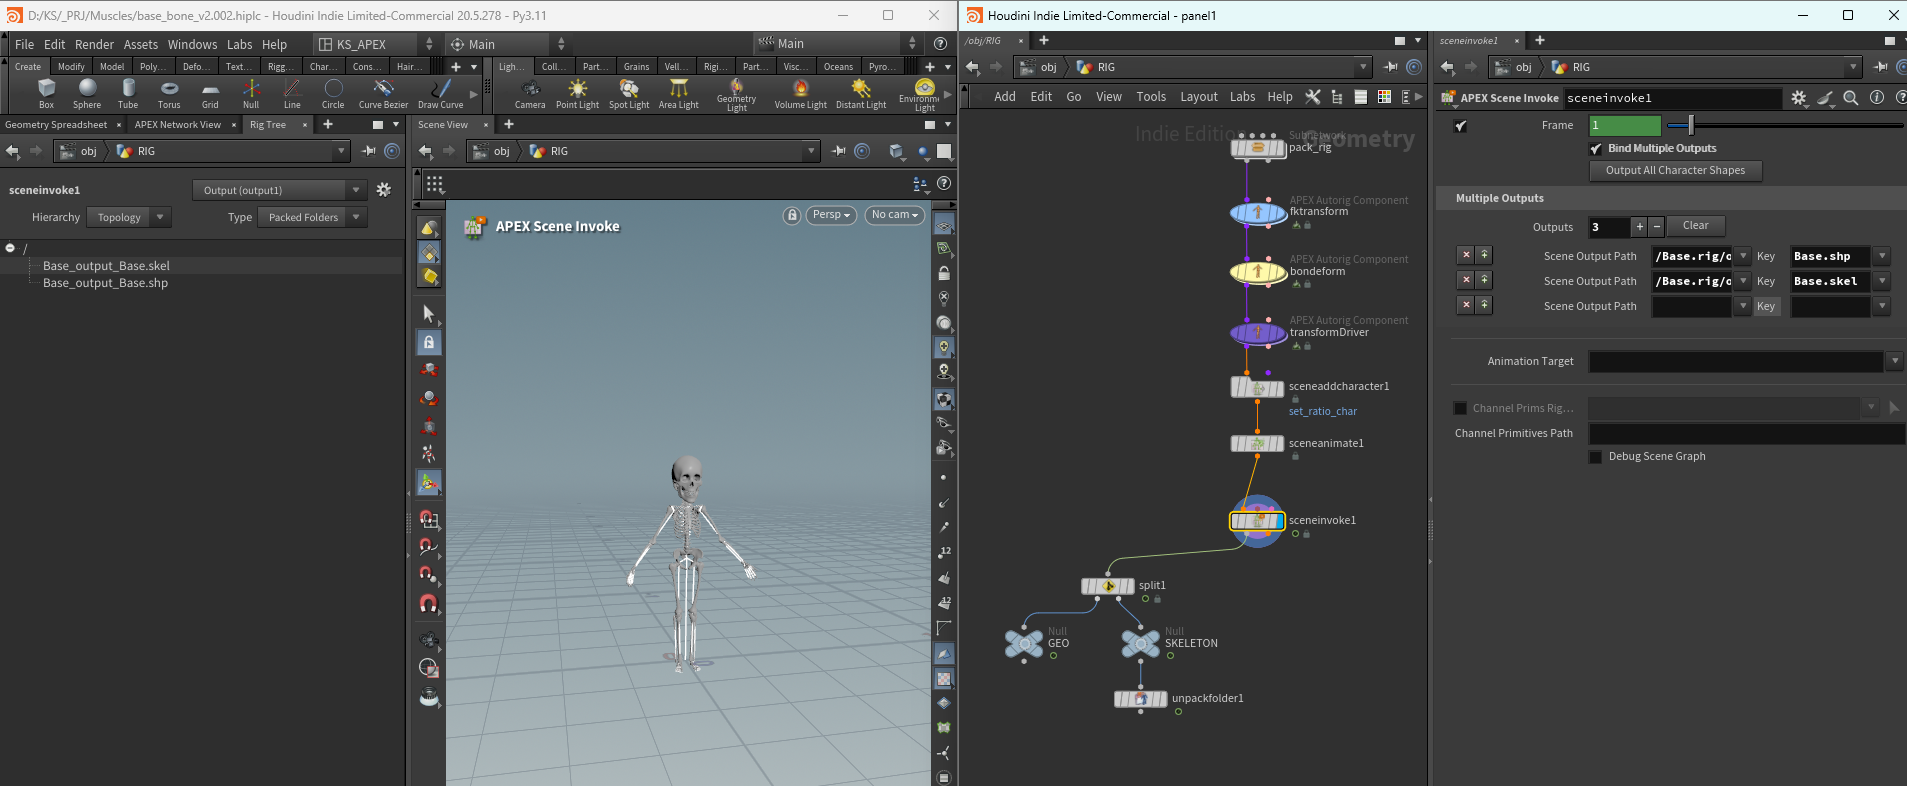Open the Topology hierarchy dropdown

coord(128,217)
